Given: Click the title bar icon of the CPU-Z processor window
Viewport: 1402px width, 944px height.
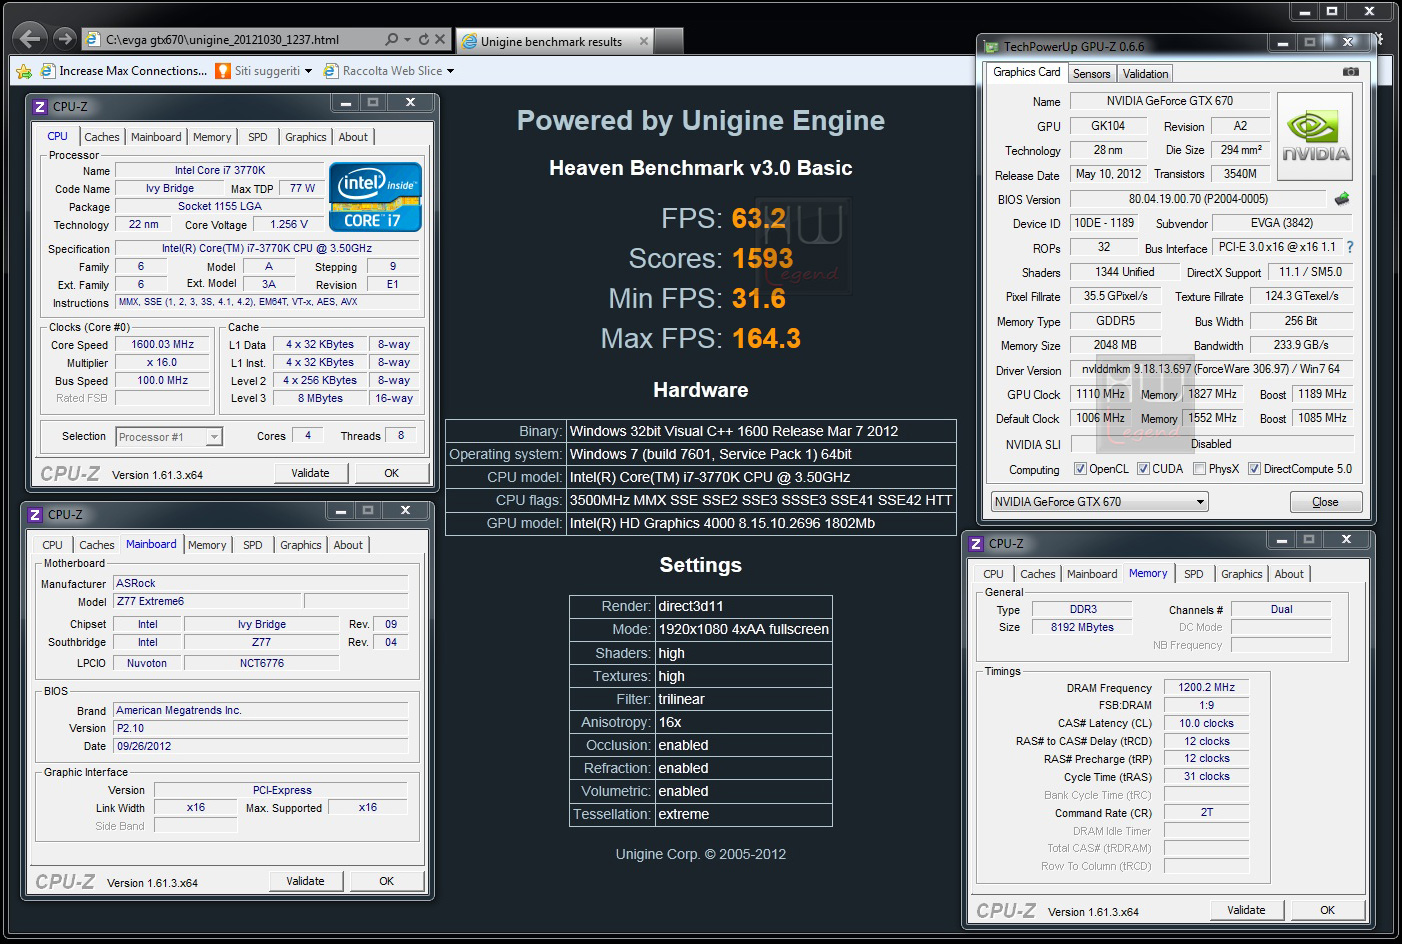Looking at the screenshot, I should pyautogui.click(x=40, y=106).
